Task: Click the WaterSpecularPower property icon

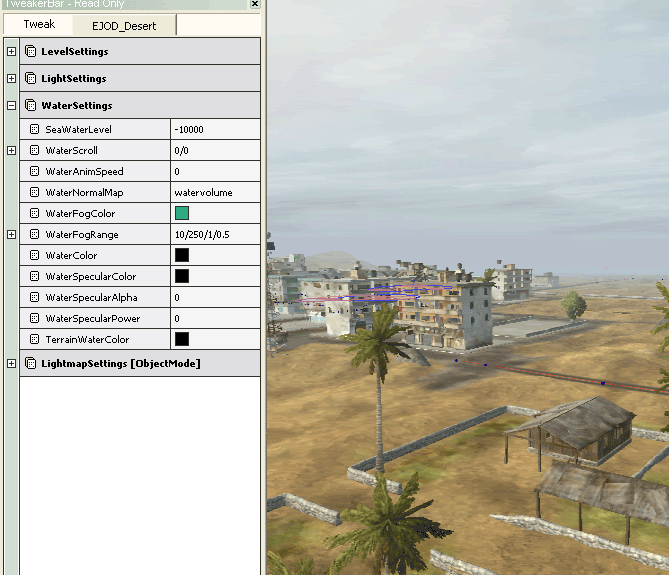Action: pos(34,318)
